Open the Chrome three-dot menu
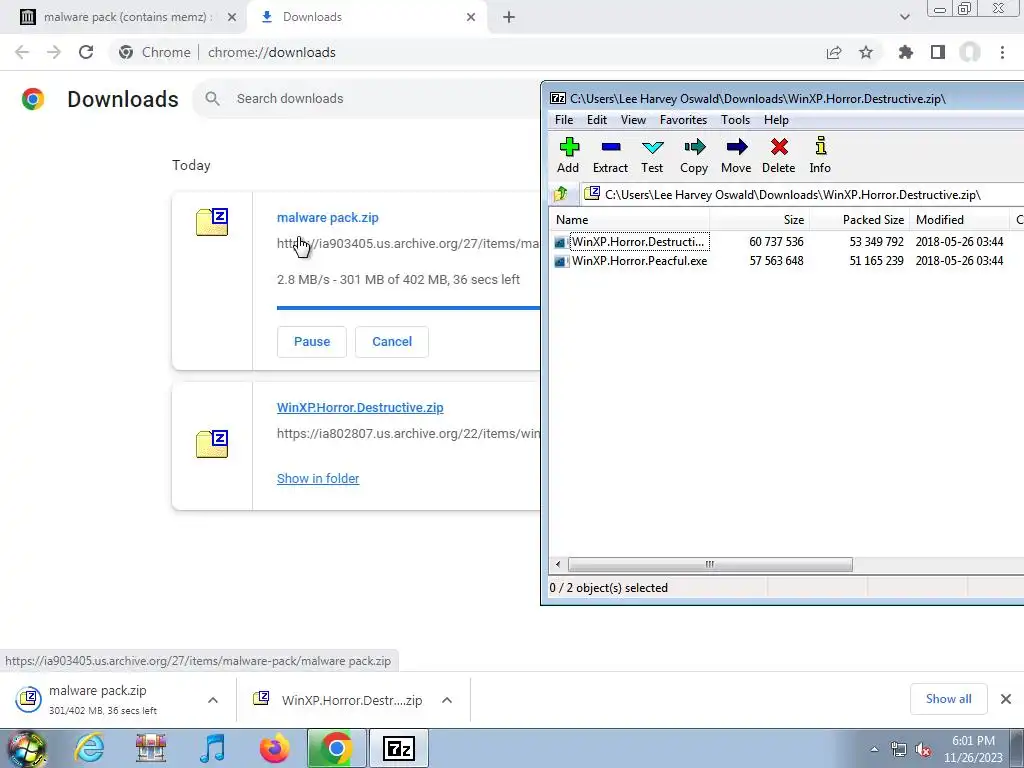Viewport: 1024px width, 768px height. (x=1002, y=52)
